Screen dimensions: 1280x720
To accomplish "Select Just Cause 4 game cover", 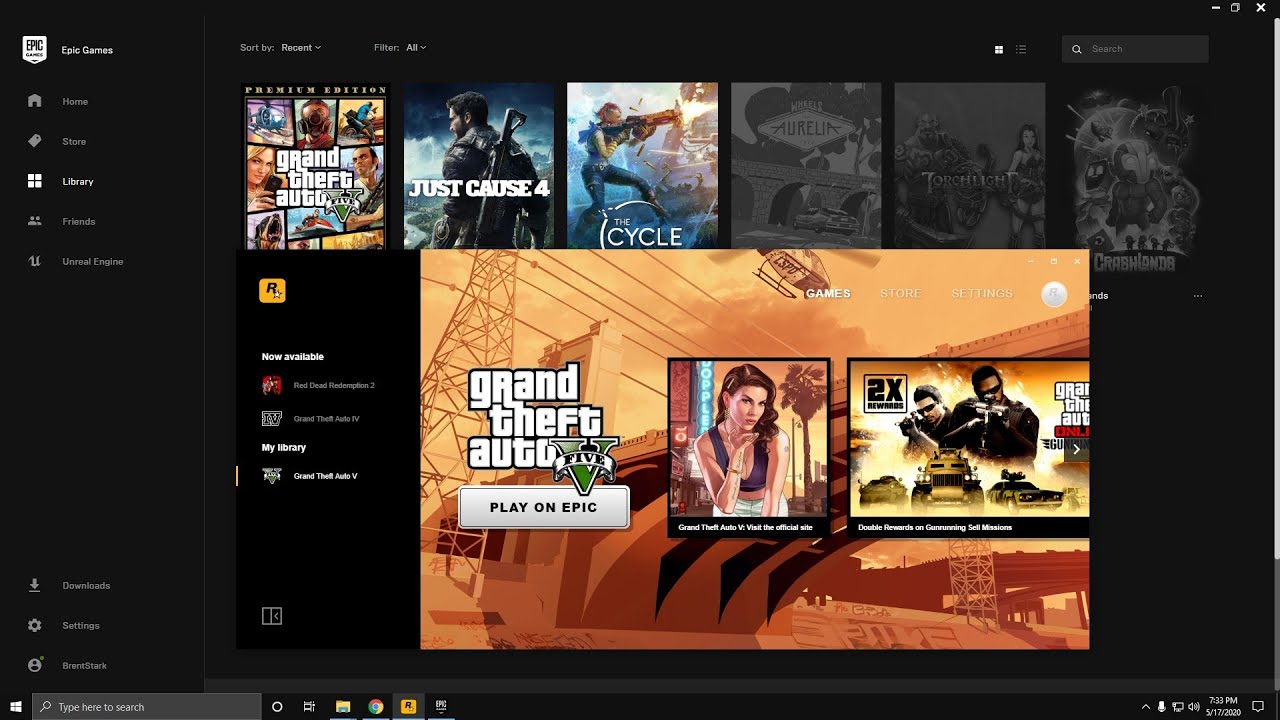I will 479,165.
